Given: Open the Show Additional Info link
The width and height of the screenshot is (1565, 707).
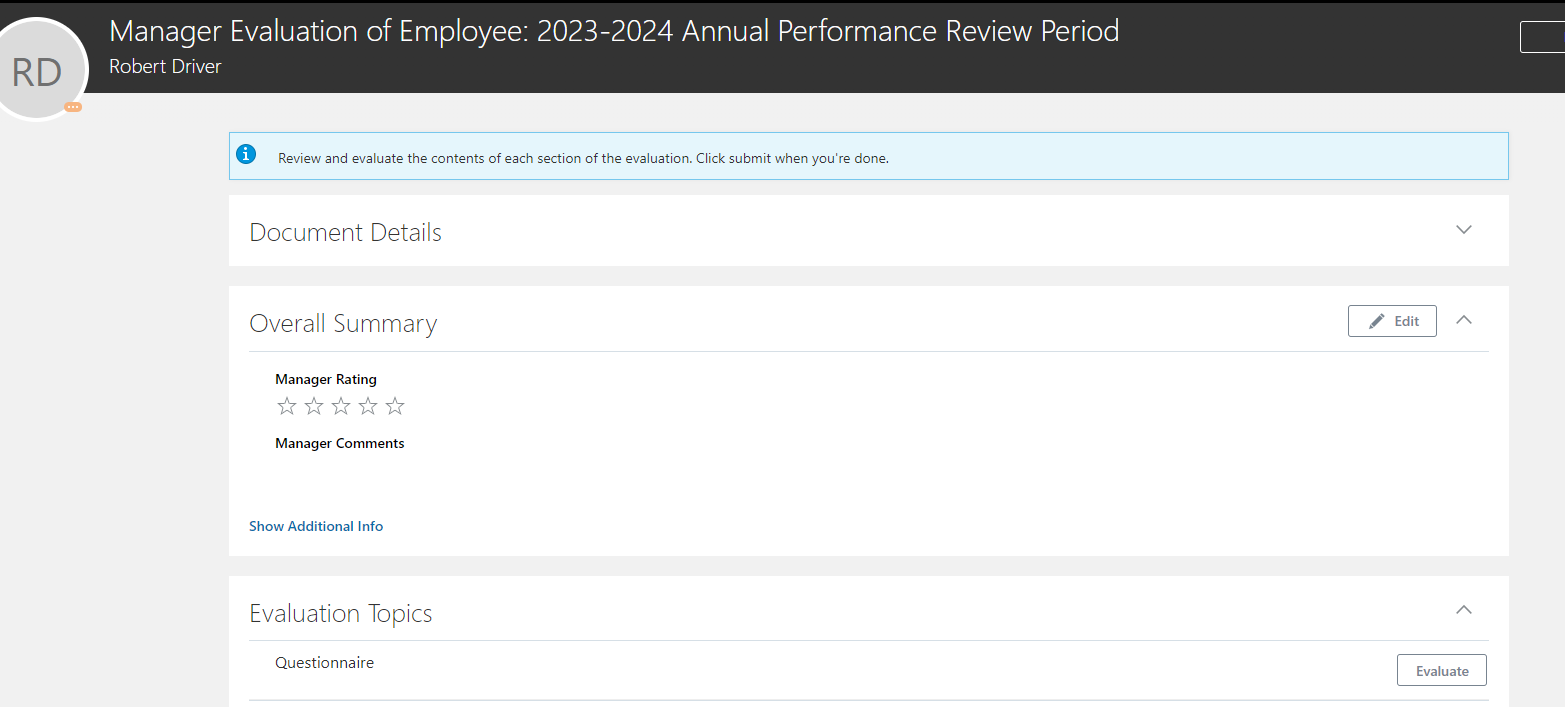Looking at the screenshot, I should 316,526.
